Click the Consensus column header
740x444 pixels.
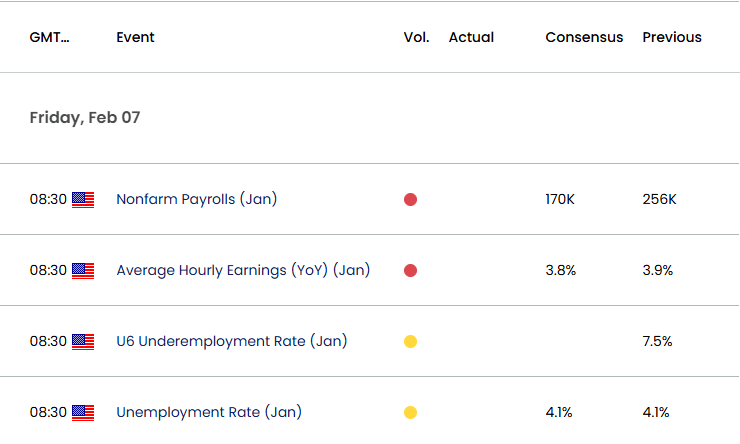click(x=584, y=37)
